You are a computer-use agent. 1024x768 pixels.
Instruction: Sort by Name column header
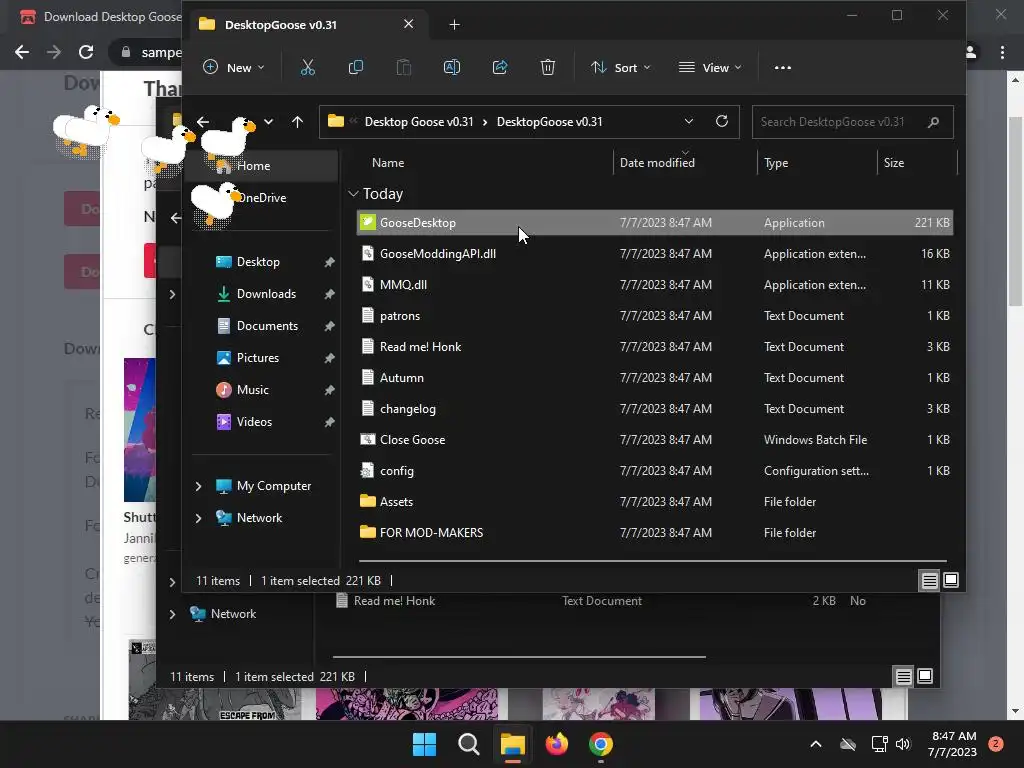[388, 163]
